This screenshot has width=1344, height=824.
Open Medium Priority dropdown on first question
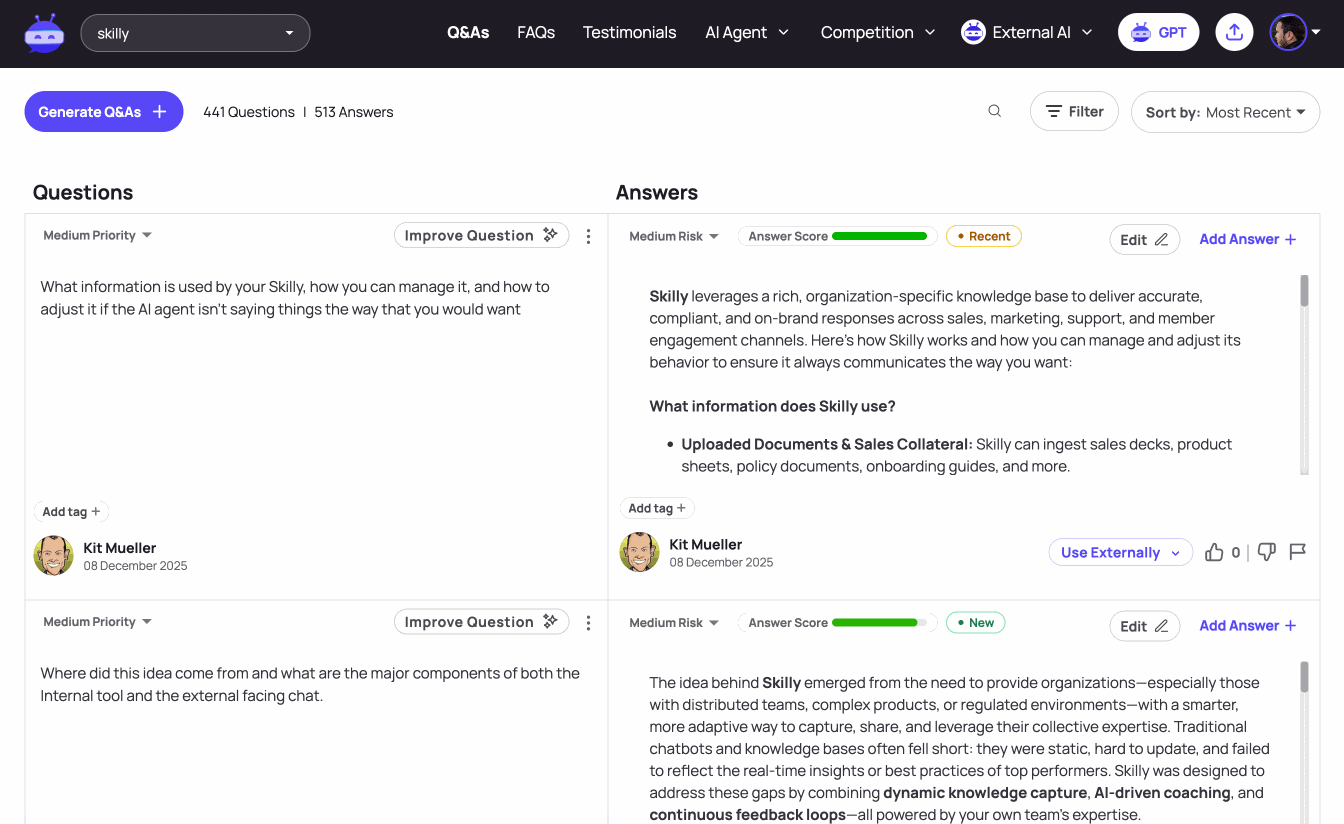pyautogui.click(x=97, y=236)
